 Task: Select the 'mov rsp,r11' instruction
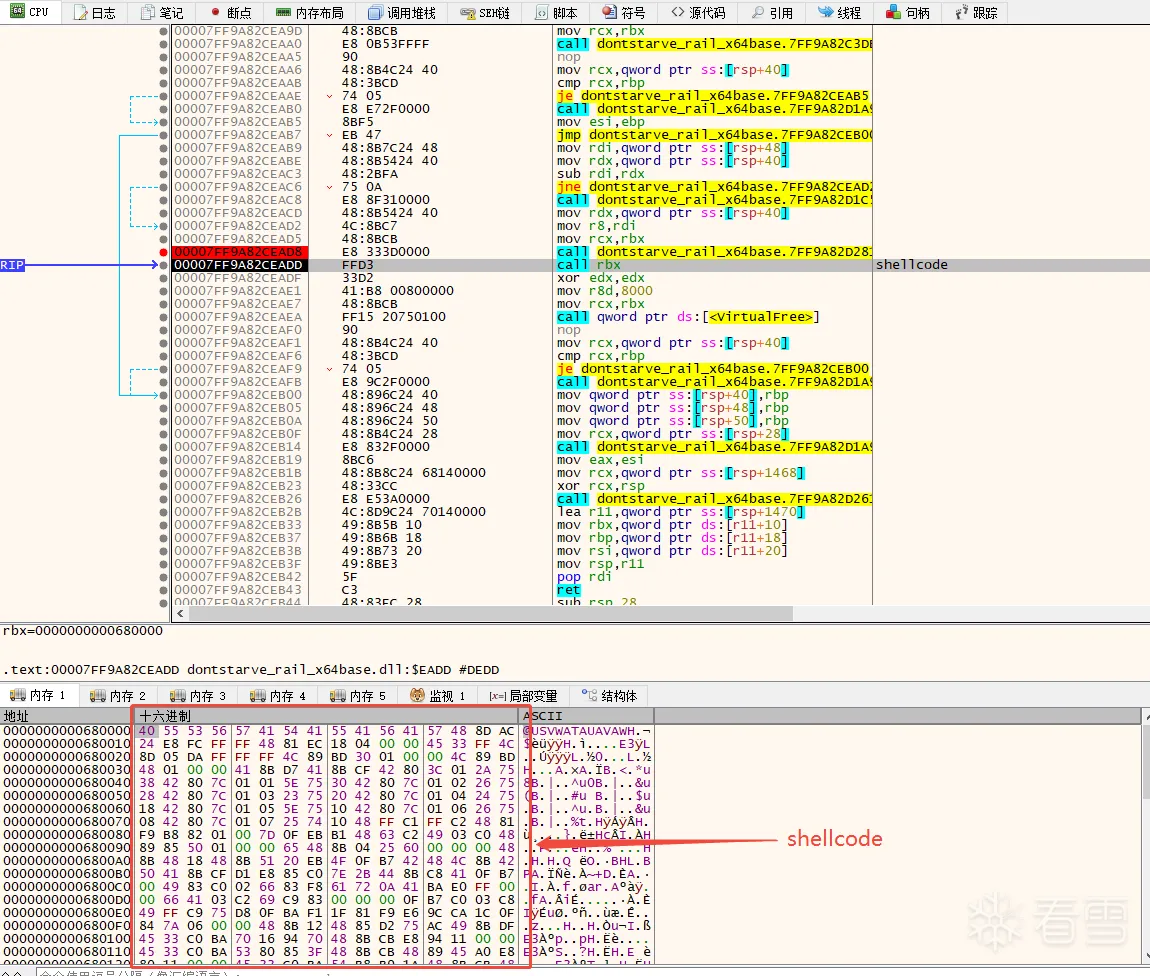(x=601, y=564)
